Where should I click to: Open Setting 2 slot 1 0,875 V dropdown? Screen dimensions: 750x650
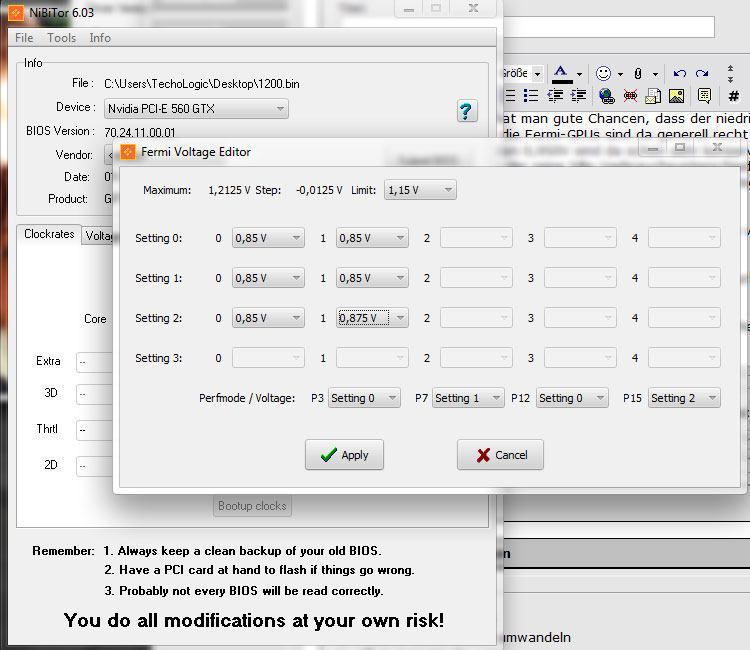click(x=372, y=318)
